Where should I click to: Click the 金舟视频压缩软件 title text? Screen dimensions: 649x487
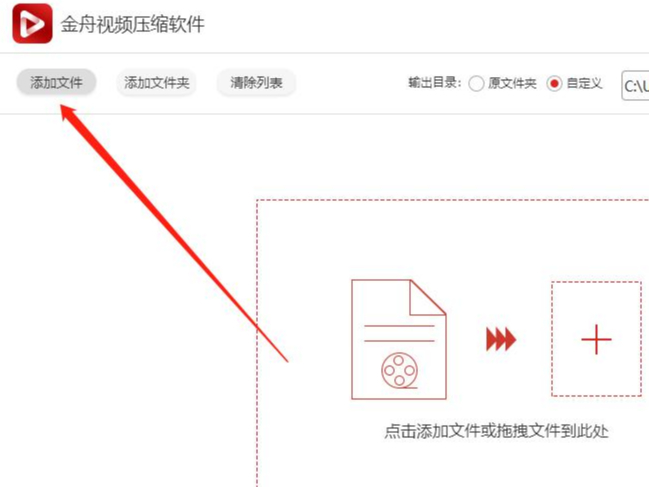(x=132, y=24)
